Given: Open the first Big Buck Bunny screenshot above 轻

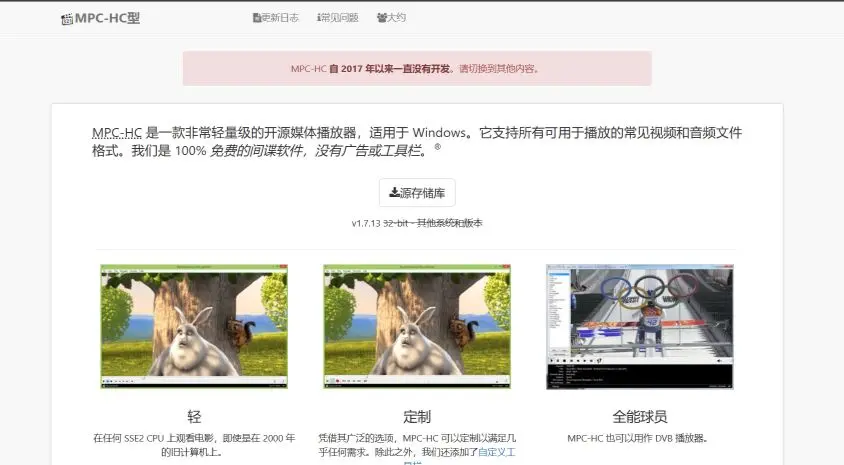Looking at the screenshot, I should pyautogui.click(x=194, y=326).
